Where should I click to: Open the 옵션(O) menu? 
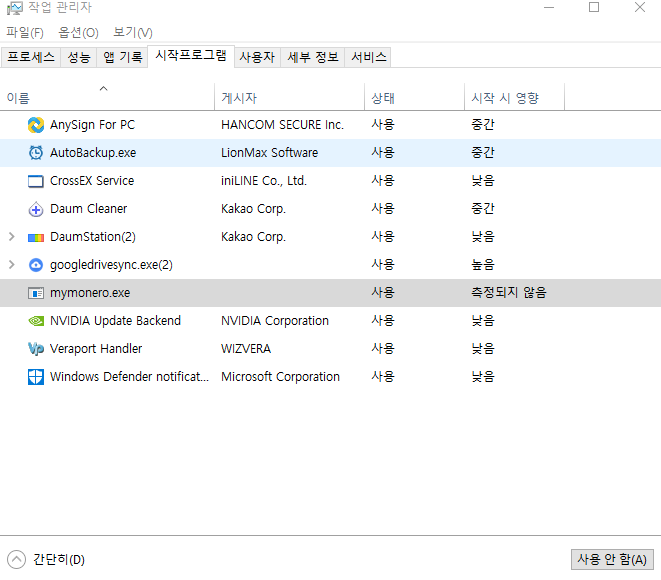[x=78, y=32]
